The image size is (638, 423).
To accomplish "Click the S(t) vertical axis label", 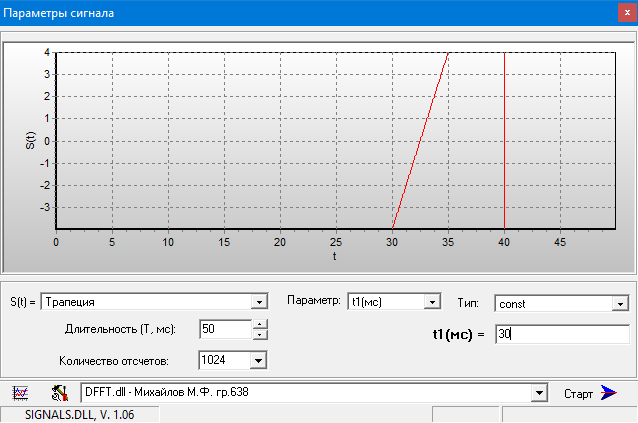I will pyautogui.click(x=31, y=138).
